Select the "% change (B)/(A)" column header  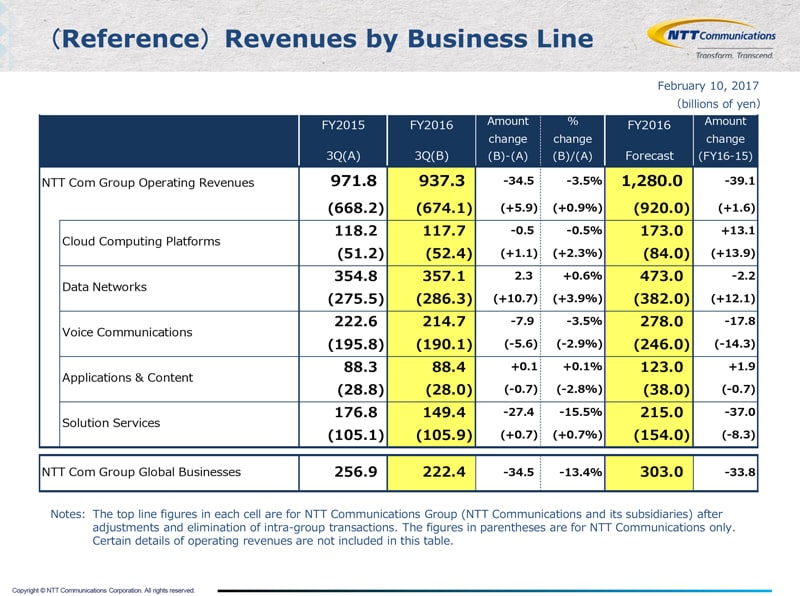pyautogui.click(x=572, y=139)
